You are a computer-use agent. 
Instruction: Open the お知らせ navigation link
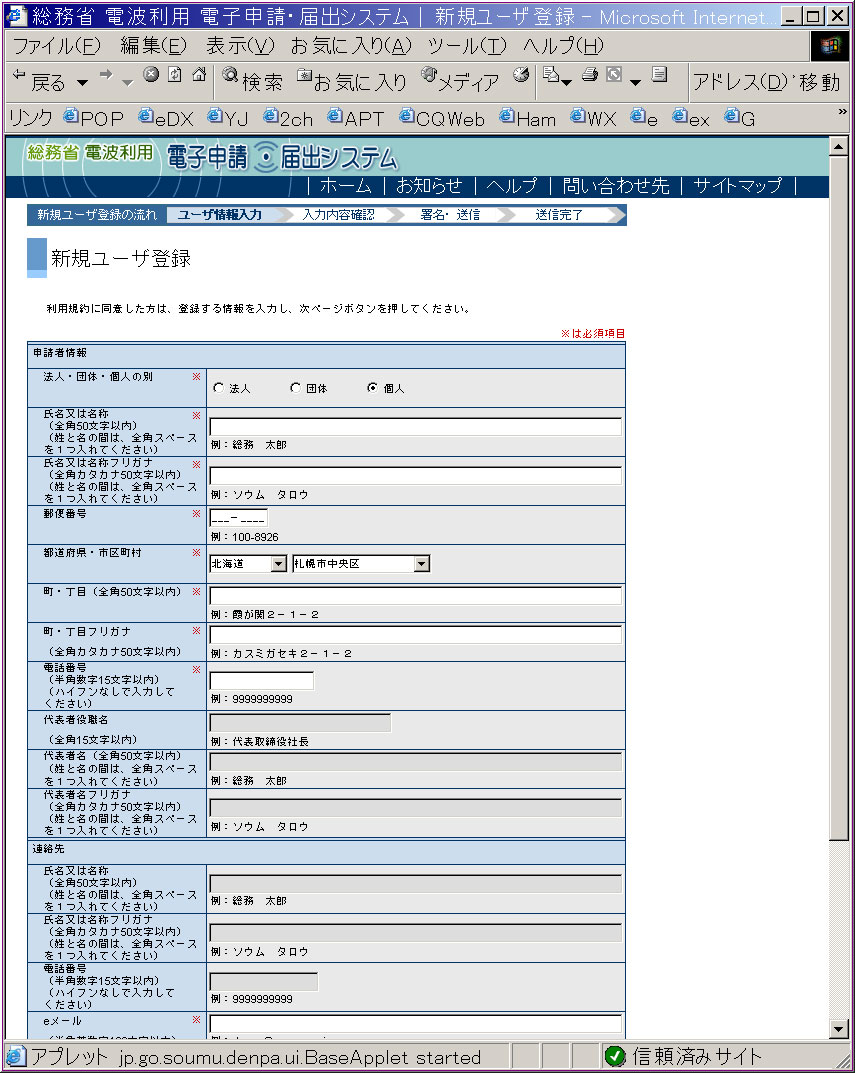[429, 185]
